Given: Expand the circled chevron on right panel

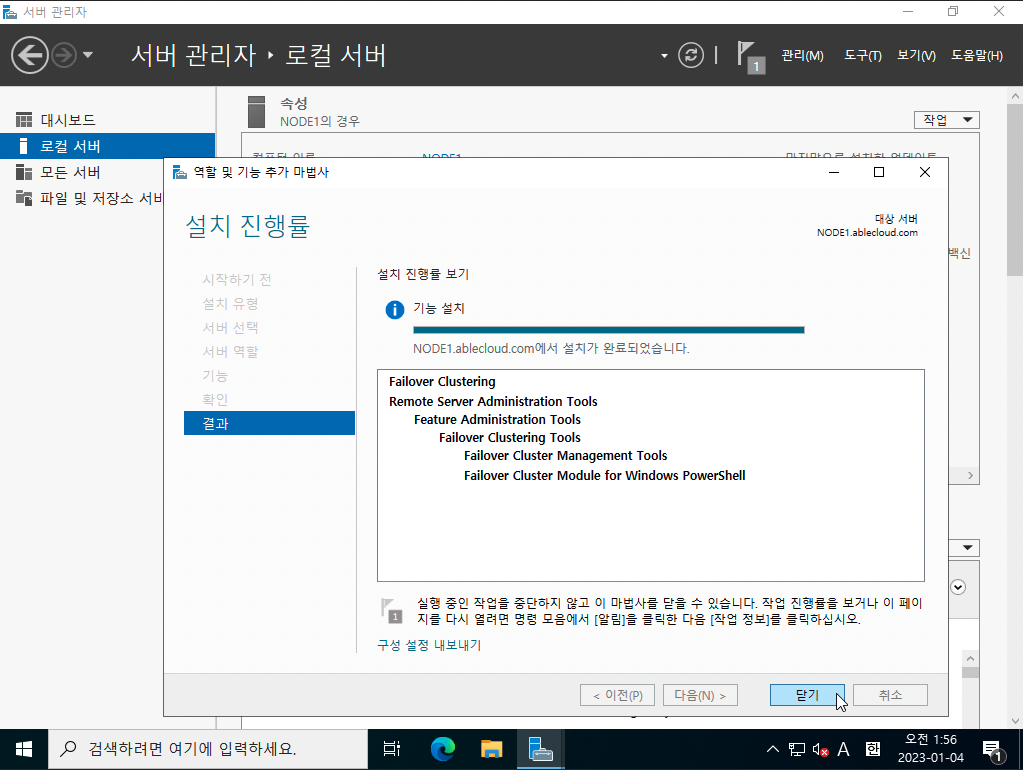Looking at the screenshot, I should (958, 587).
